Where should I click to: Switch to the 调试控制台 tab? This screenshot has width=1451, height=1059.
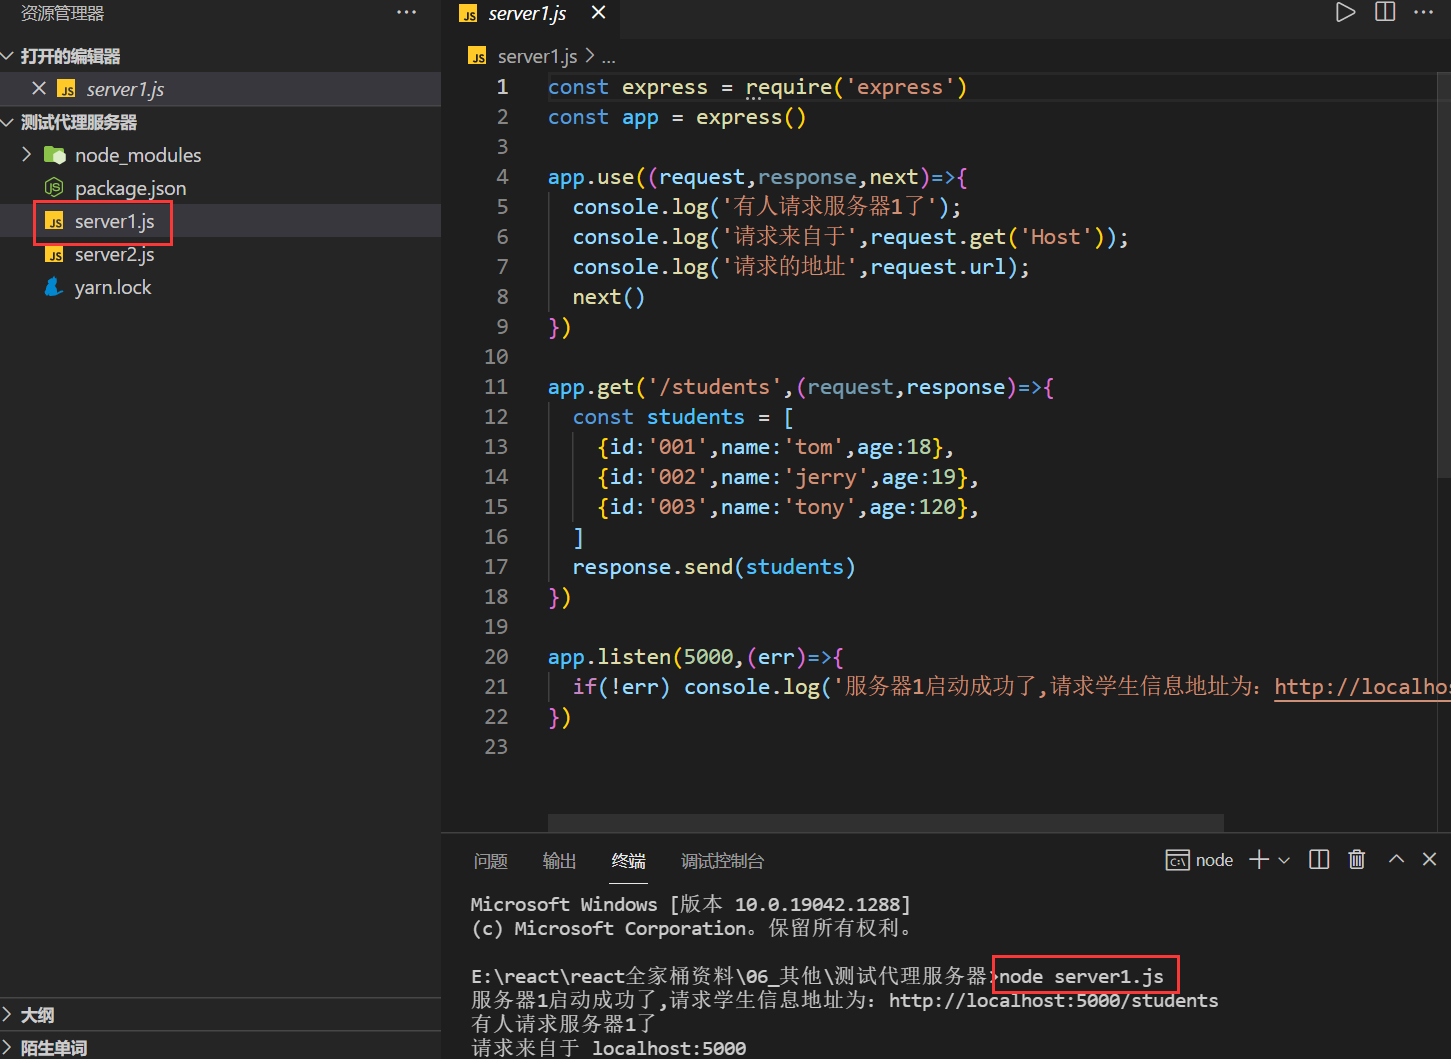pyautogui.click(x=722, y=861)
